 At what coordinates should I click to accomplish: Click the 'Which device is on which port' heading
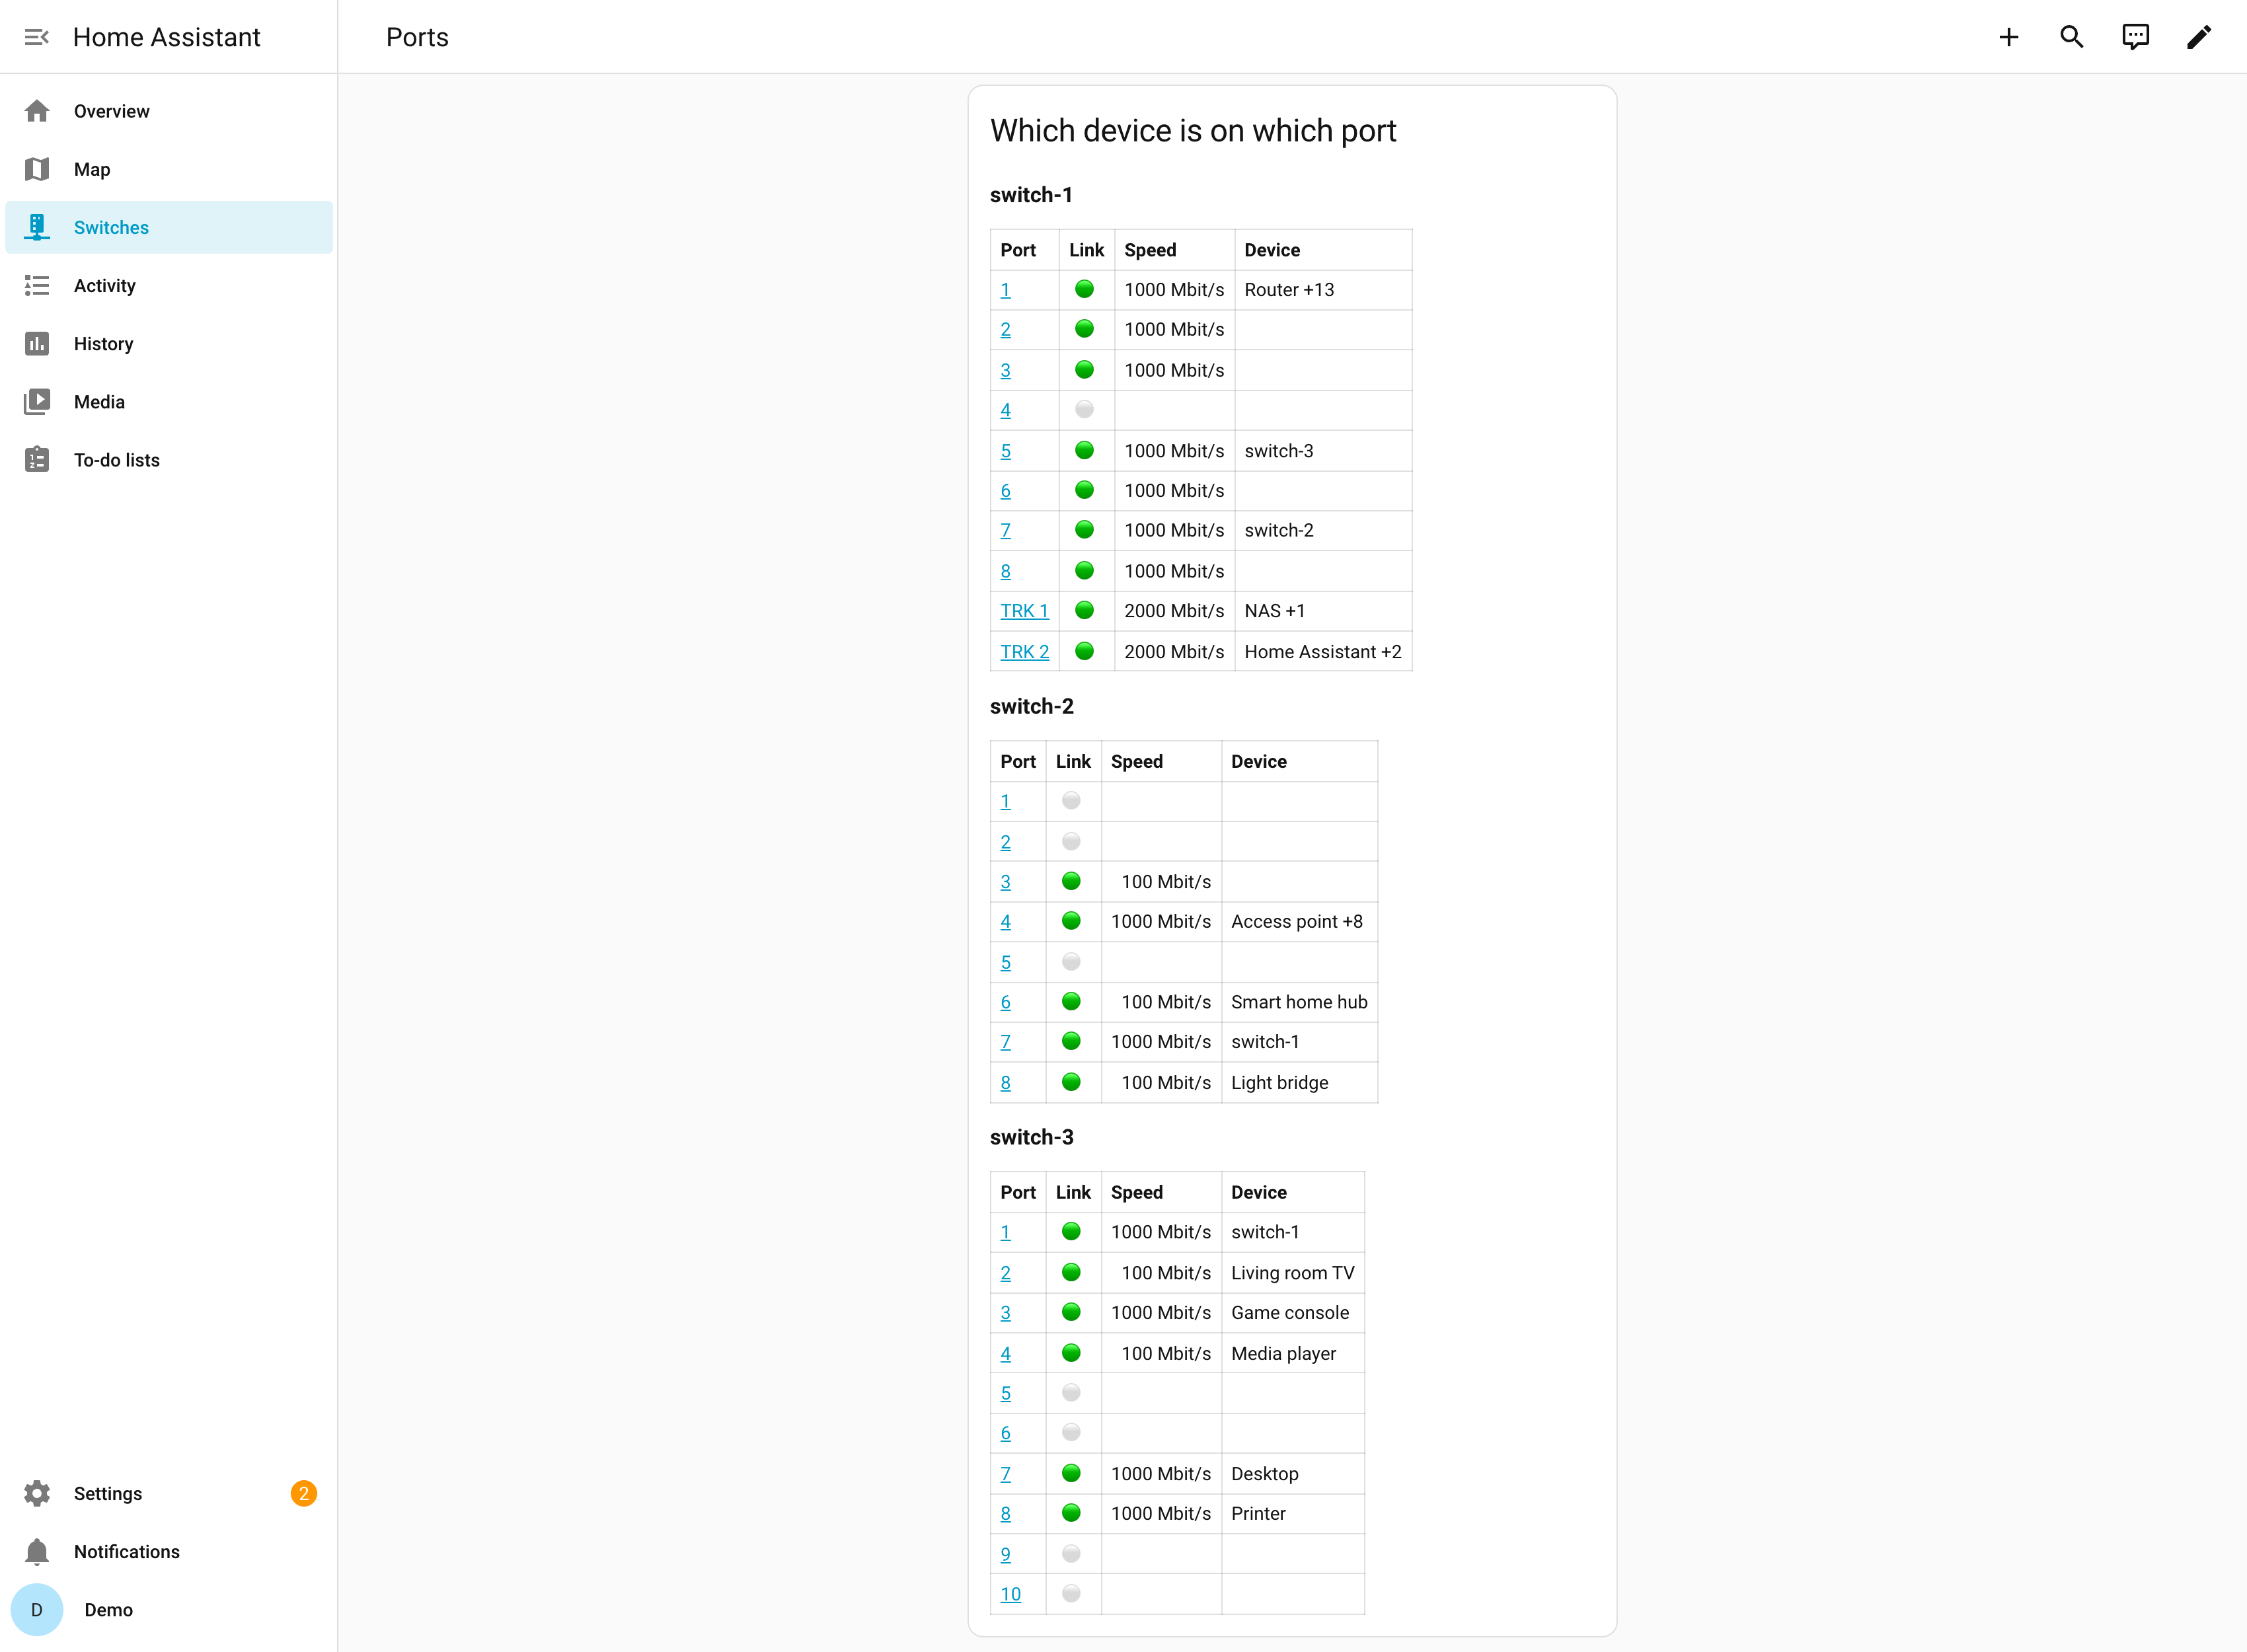(1193, 131)
